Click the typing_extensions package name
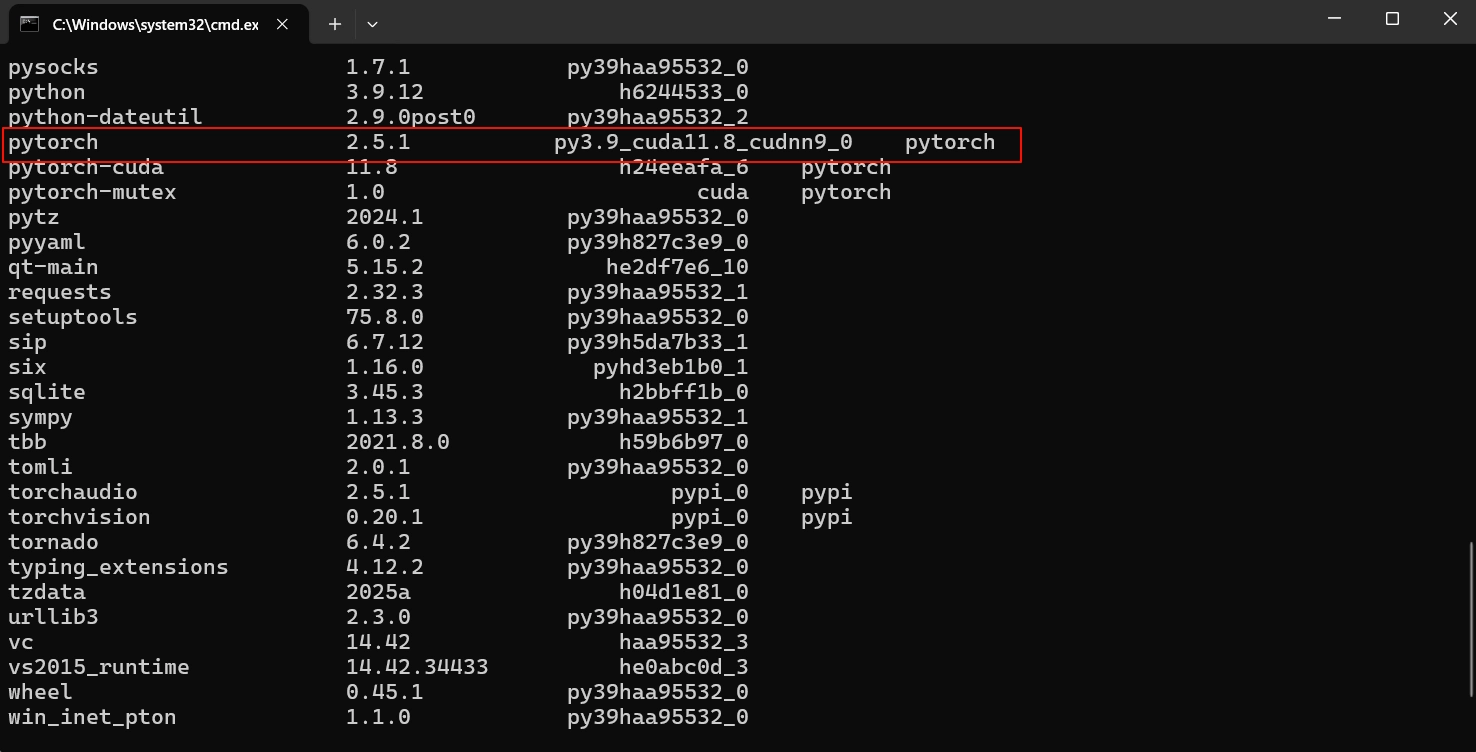Image resolution: width=1476 pixels, height=752 pixels. pyautogui.click(x=118, y=567)
